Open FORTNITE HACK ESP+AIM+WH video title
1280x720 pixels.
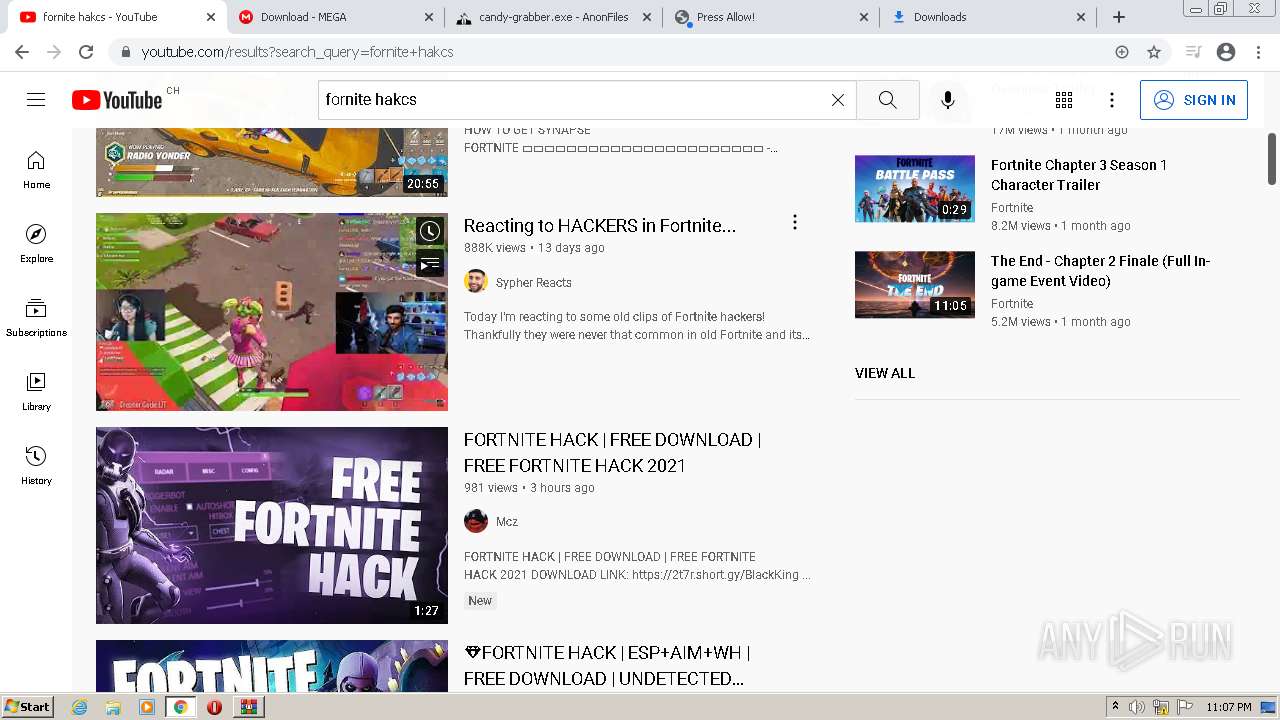tap(608, 666)
